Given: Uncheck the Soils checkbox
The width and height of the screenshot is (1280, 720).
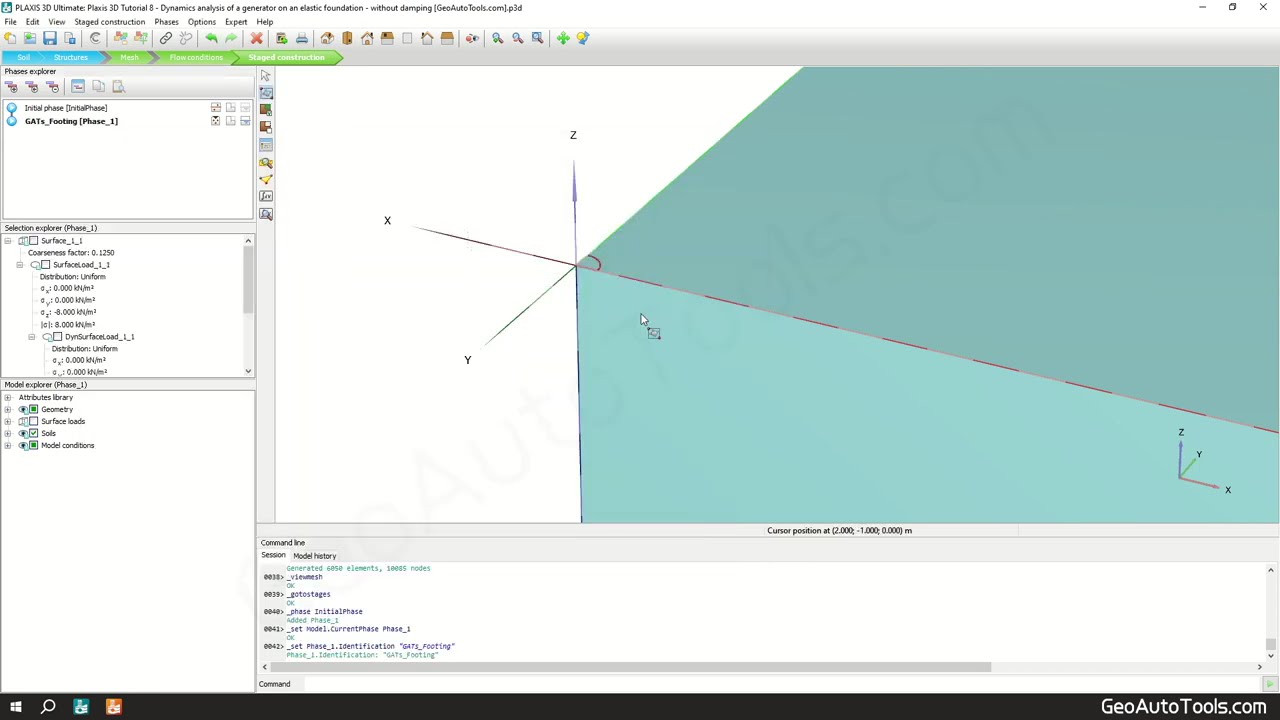Looking at the screenshot, I should 33,434.
